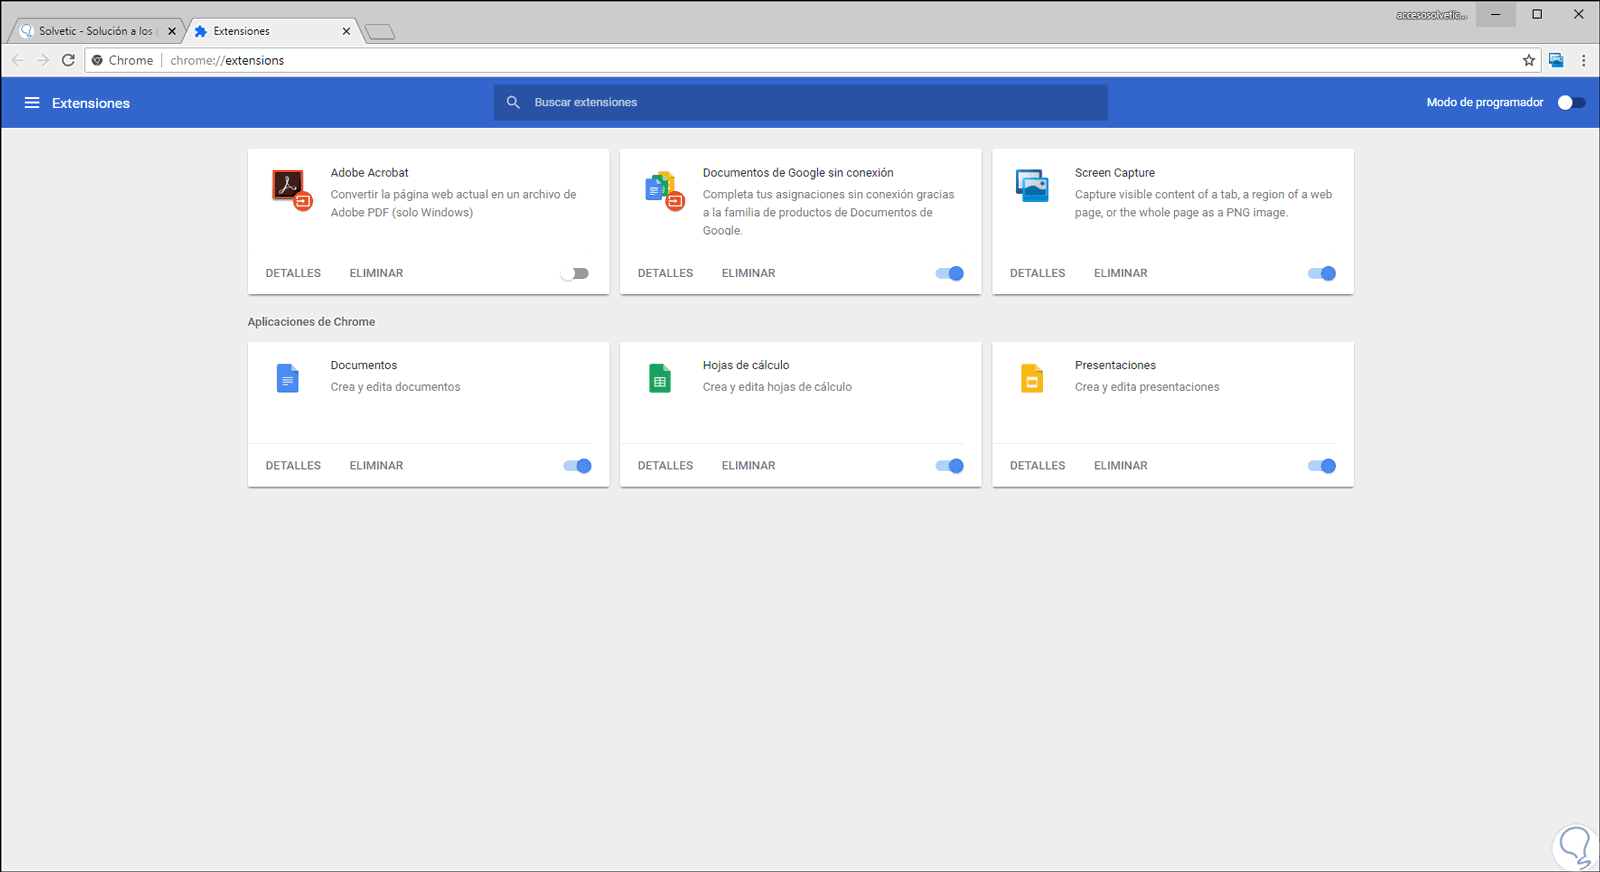Open Chrome's three-dot menu
Screen dimensions: 1600x872
tap(1583, 60)
